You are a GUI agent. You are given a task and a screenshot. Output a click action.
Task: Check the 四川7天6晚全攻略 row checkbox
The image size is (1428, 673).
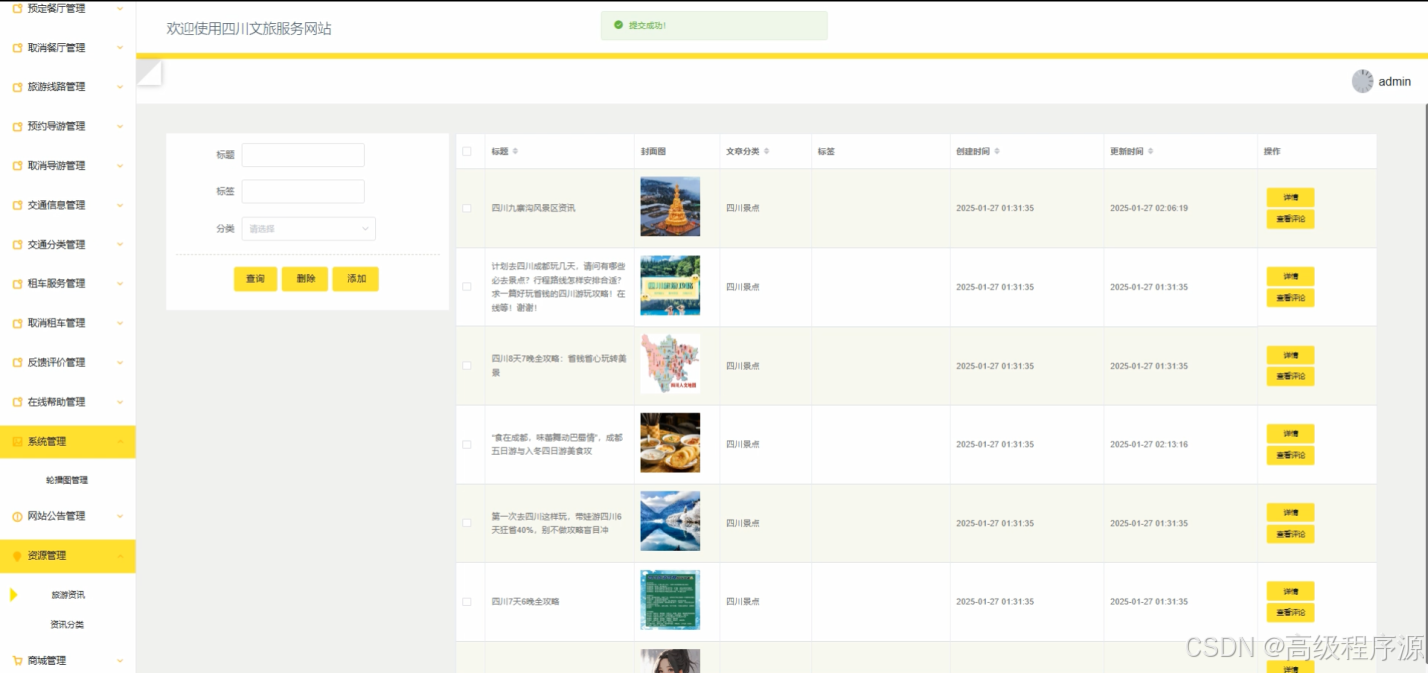(x=466, y=602)
